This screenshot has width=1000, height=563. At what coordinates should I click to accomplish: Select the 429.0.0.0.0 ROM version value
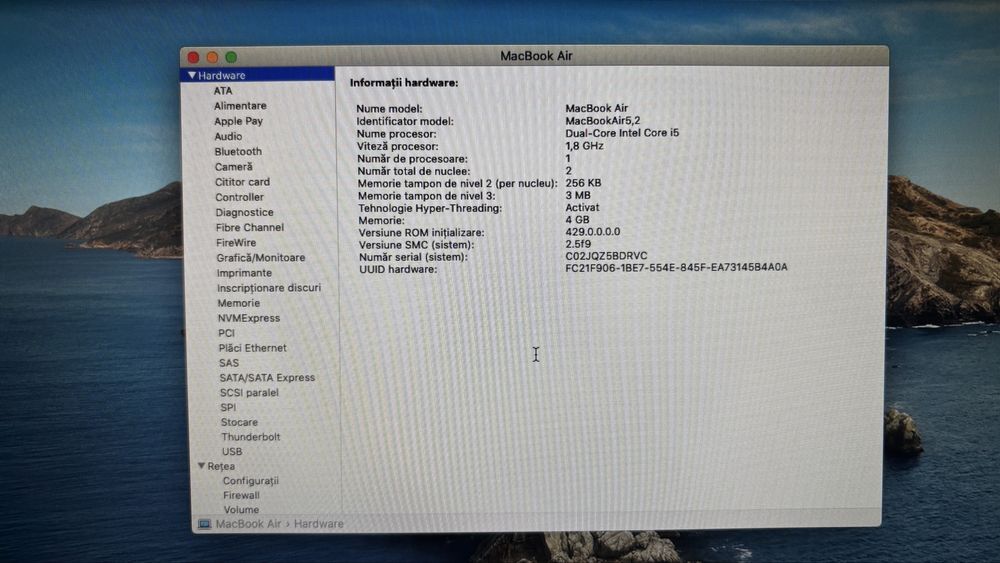[x=592, y=232]
